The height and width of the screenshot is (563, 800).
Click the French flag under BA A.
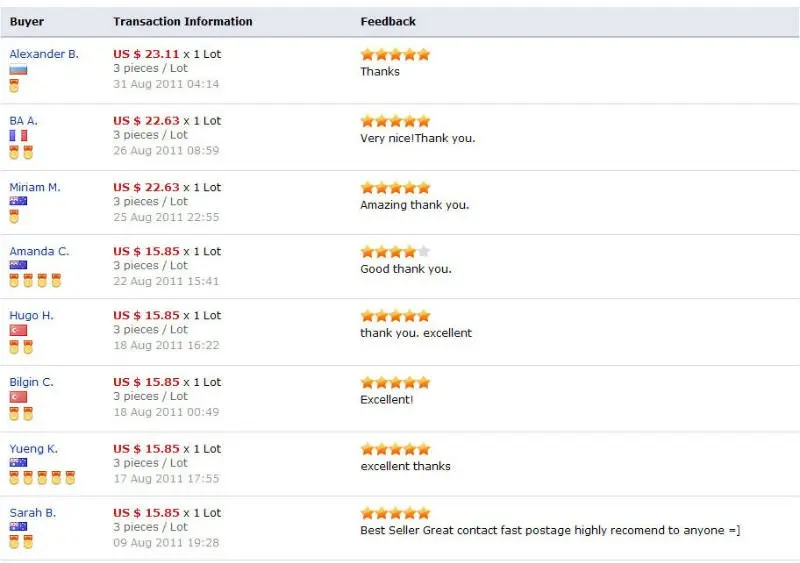(18, 135)
